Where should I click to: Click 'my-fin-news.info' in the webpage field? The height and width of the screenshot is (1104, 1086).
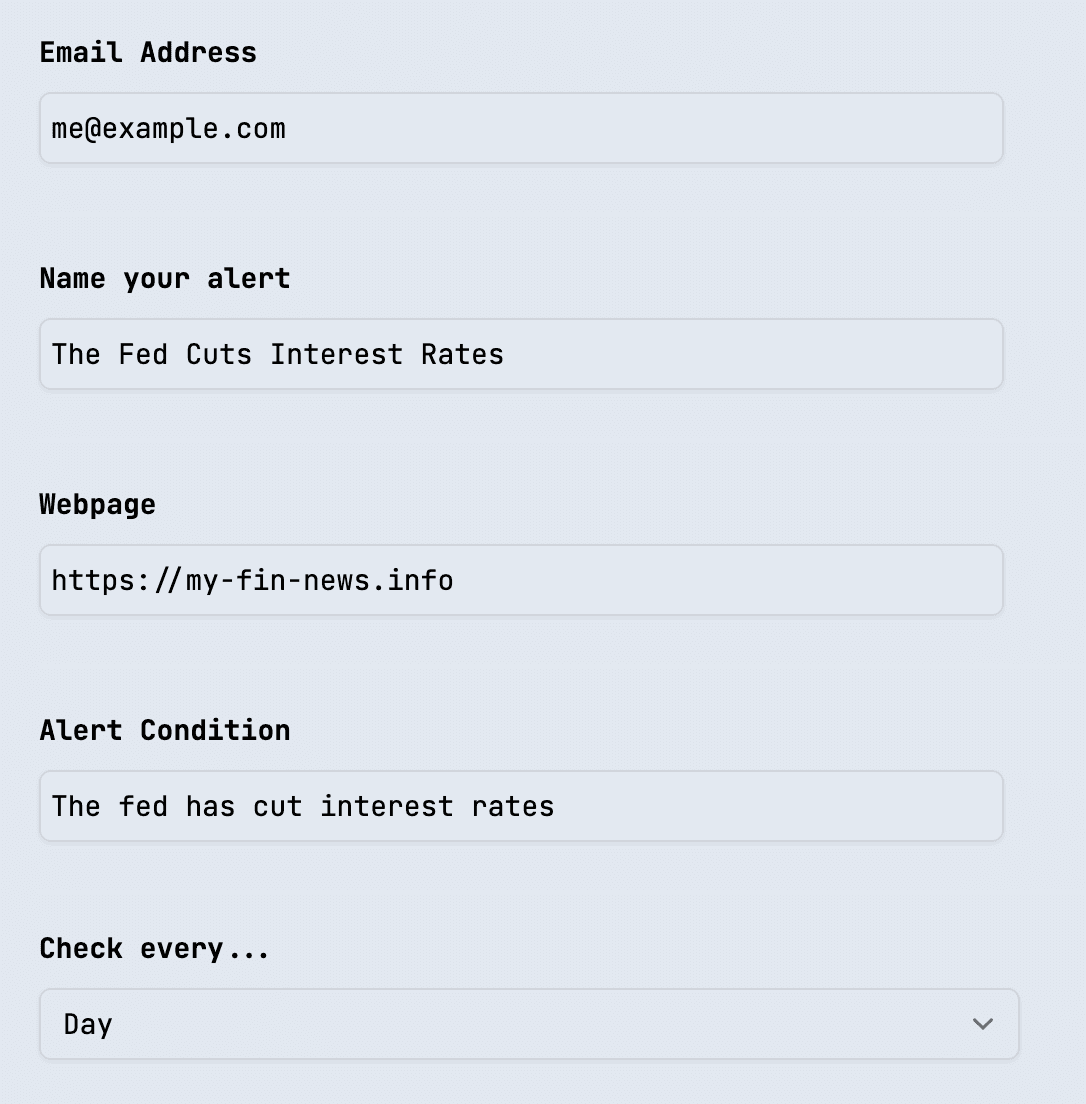click(x=319, y=580)
